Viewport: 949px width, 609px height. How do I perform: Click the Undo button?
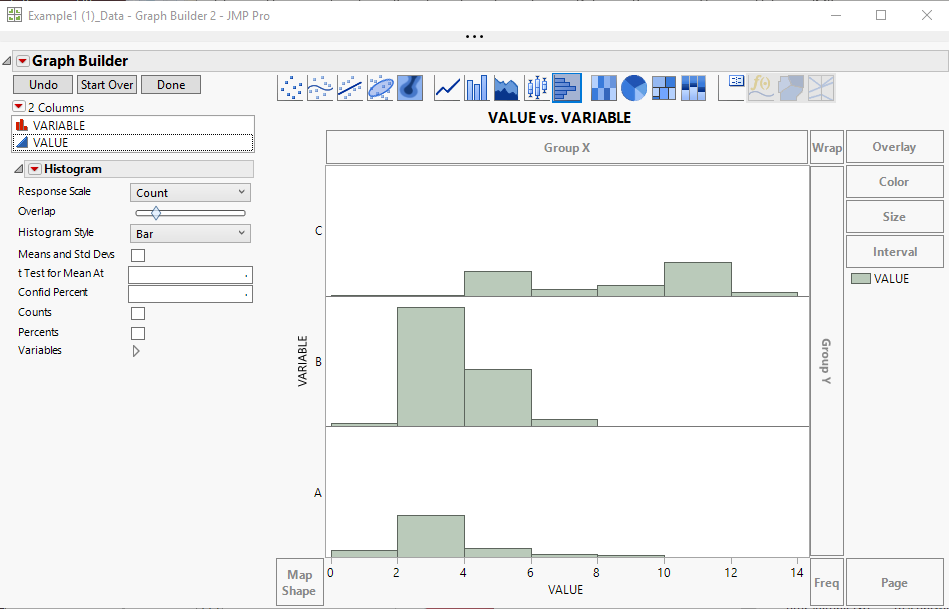pyautogui.click(x=43, y=85)
